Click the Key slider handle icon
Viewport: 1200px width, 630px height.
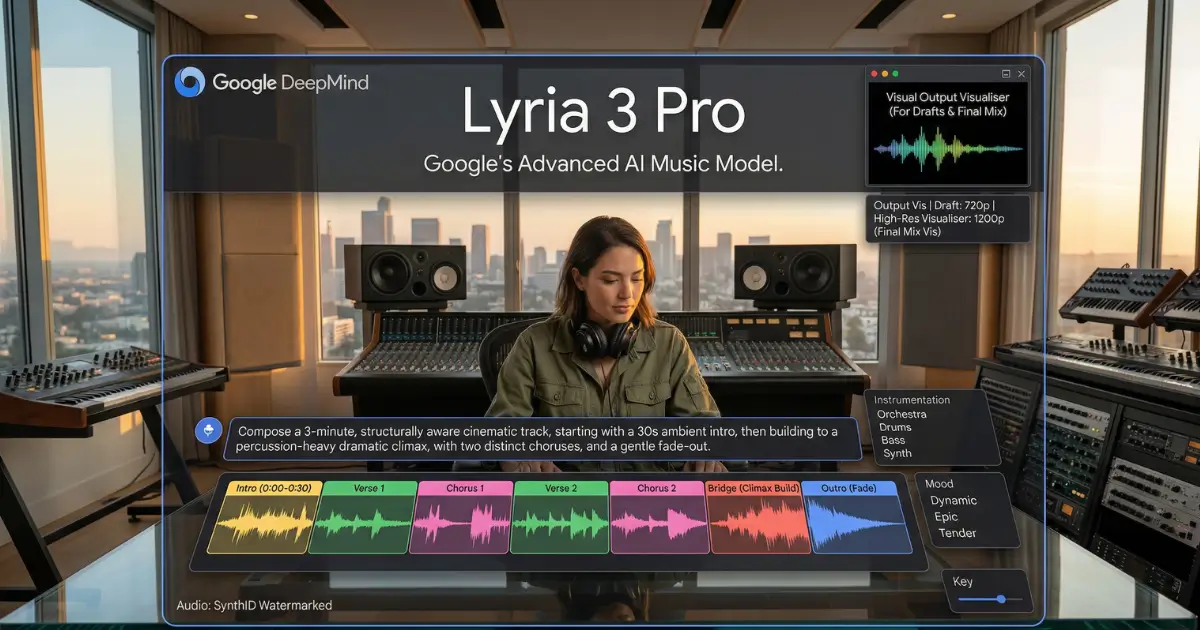point(1002,599)
